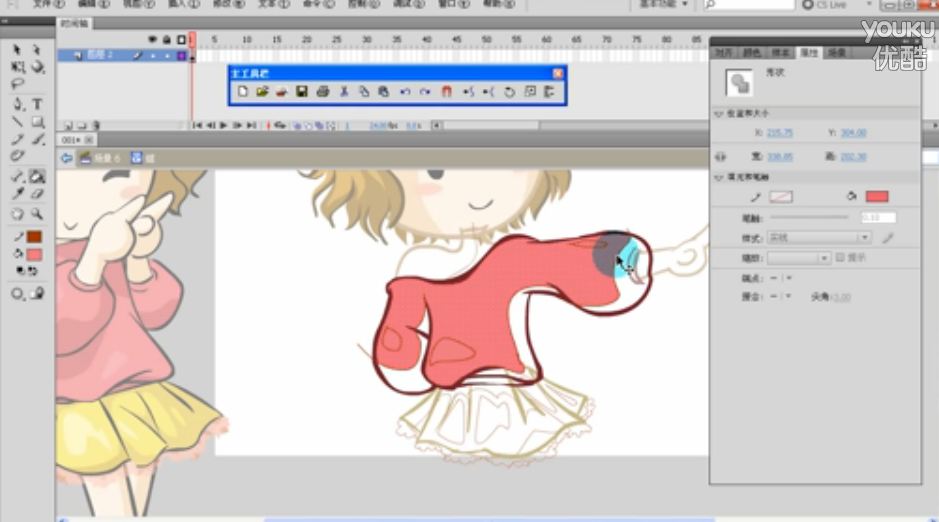939x522 pixels.
Task: Click Paste icon in main toolbar
Action: pyautogui.click(x=384, y=92)
